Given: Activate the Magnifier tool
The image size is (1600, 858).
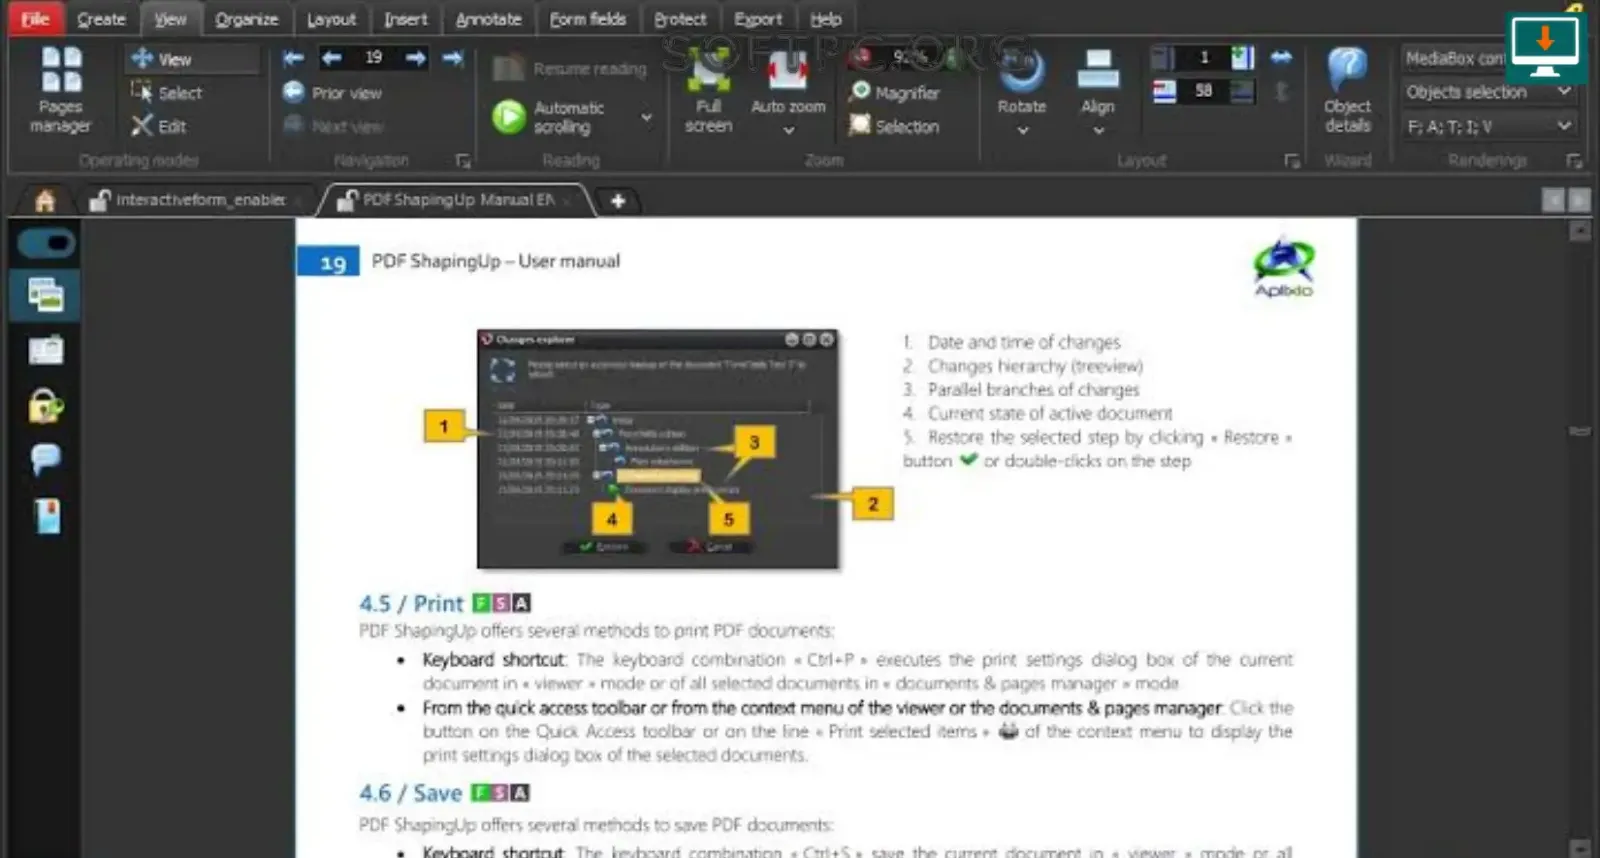Looking at the screenshot, I should (894, 92).
